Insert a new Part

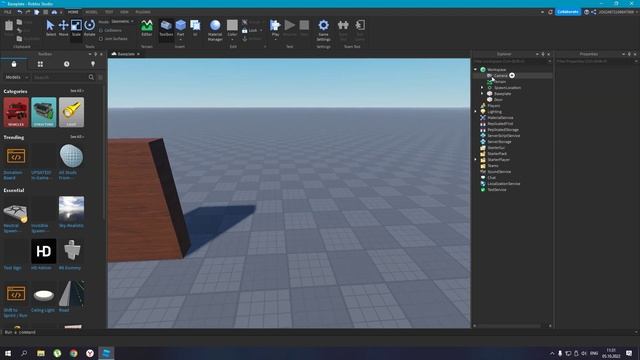tap(180, 25)
